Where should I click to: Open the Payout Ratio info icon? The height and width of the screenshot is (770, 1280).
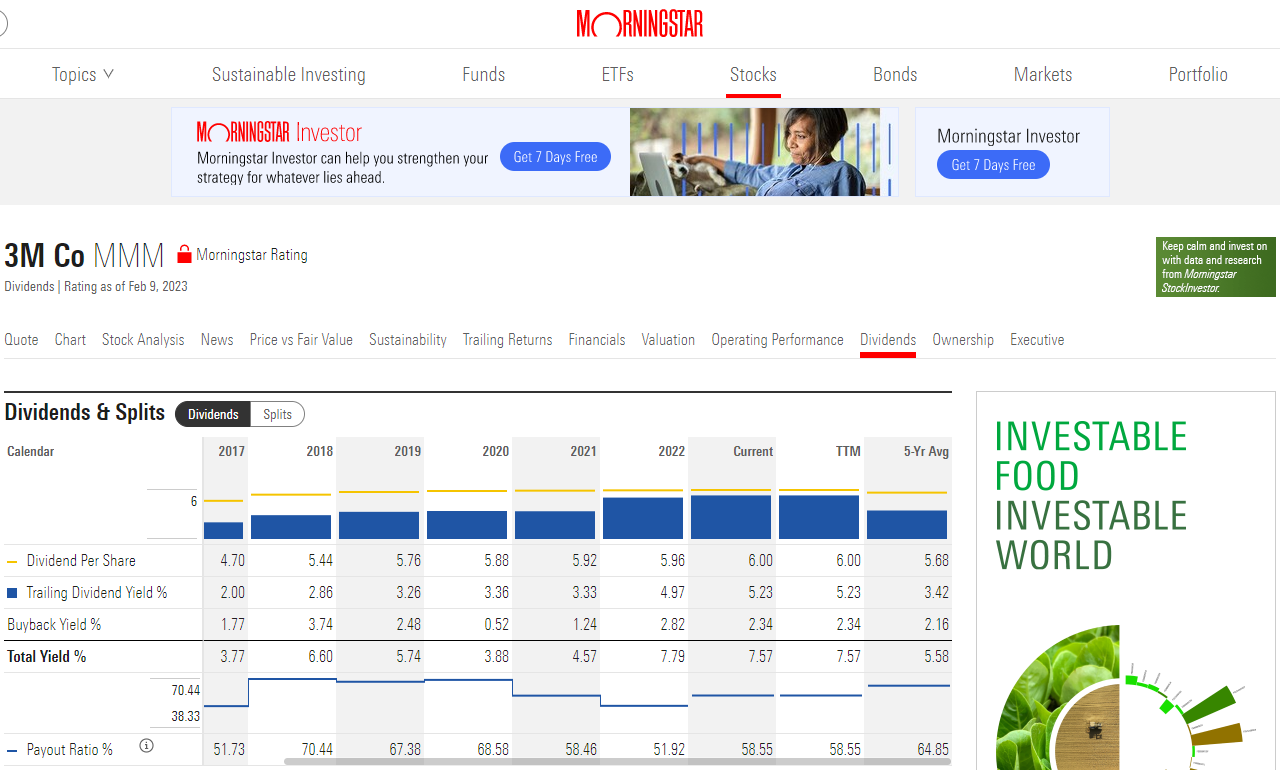146,746
